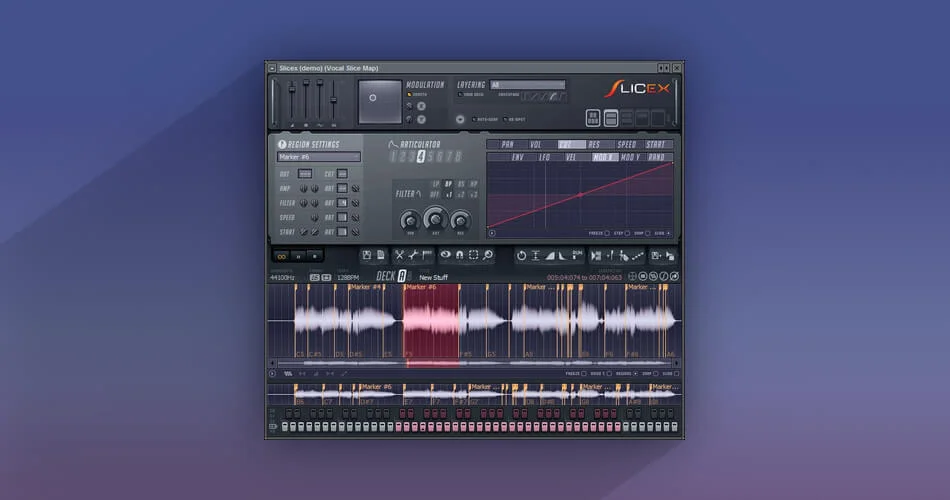
Task: Click the eye view icon in toolbar
Action: point(445,255)
